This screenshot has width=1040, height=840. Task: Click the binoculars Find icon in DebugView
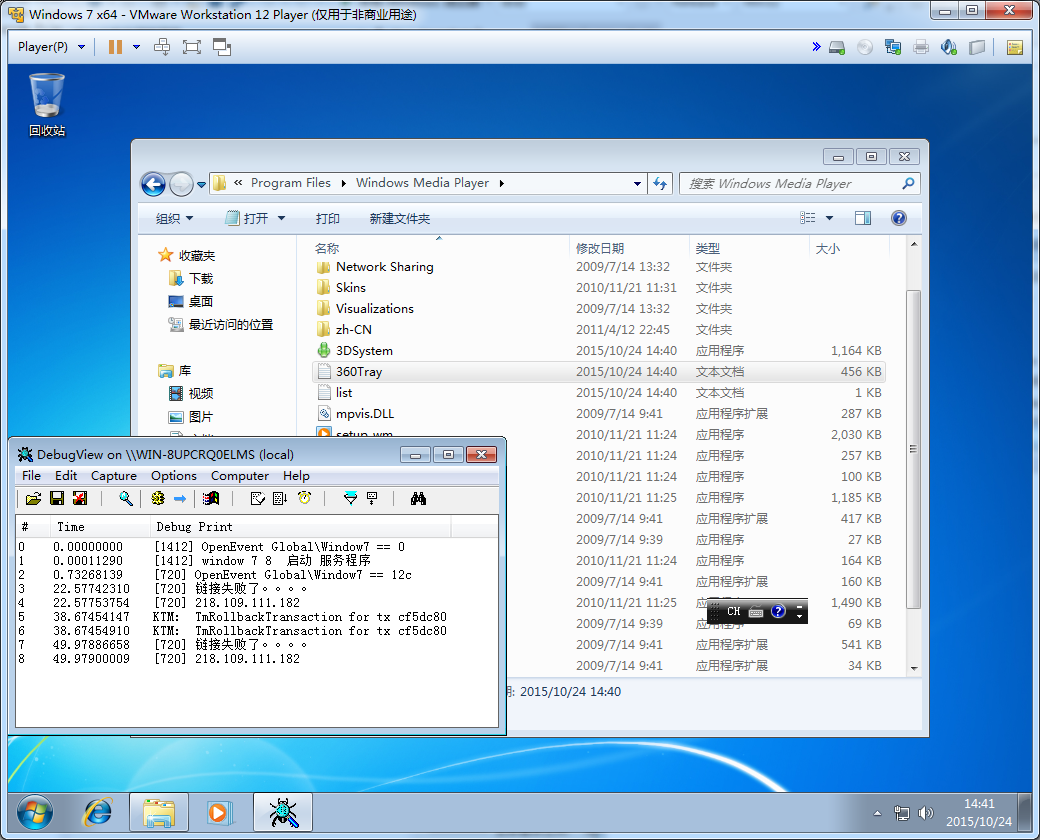tap(418, 498)
